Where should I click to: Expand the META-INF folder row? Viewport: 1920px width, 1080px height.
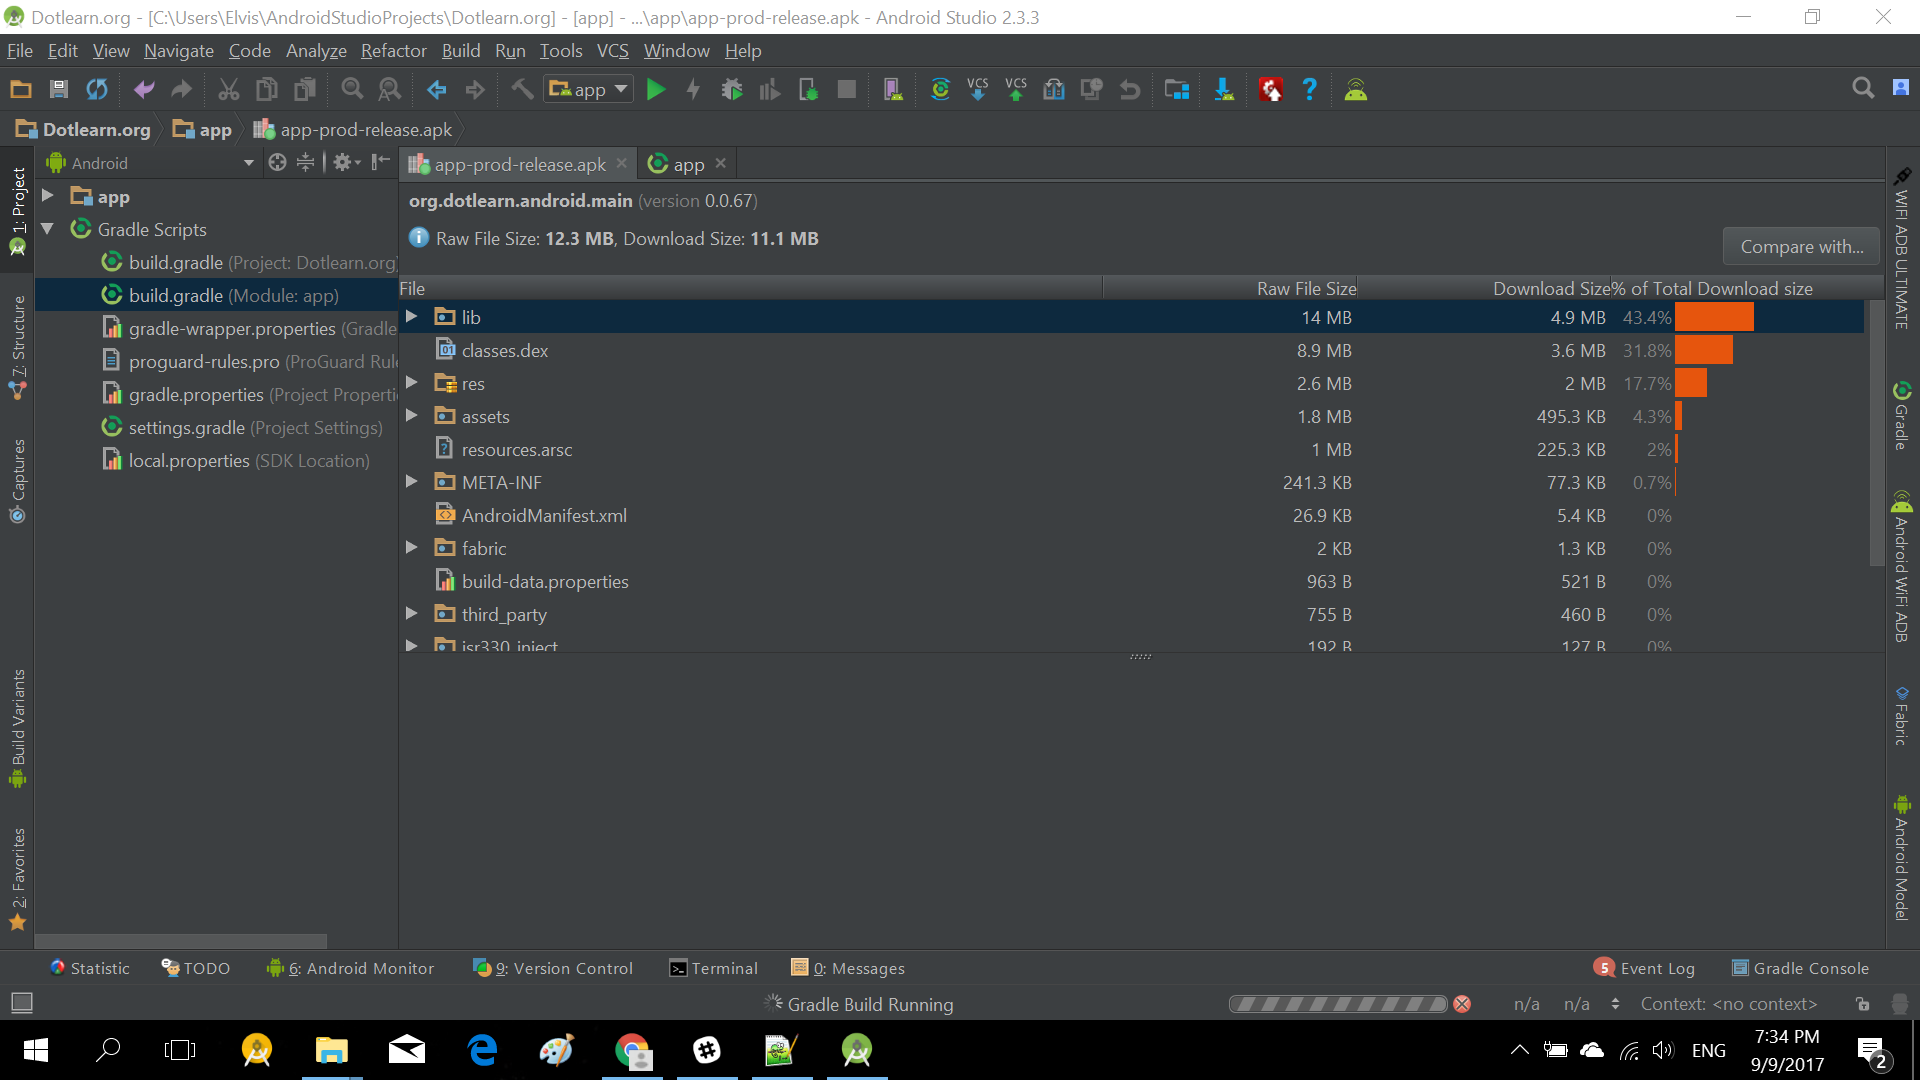(x=411, y=482)
